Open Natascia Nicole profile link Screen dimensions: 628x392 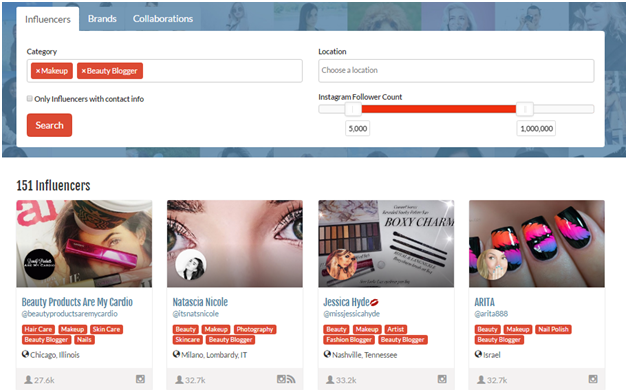[x=200, y=302]
